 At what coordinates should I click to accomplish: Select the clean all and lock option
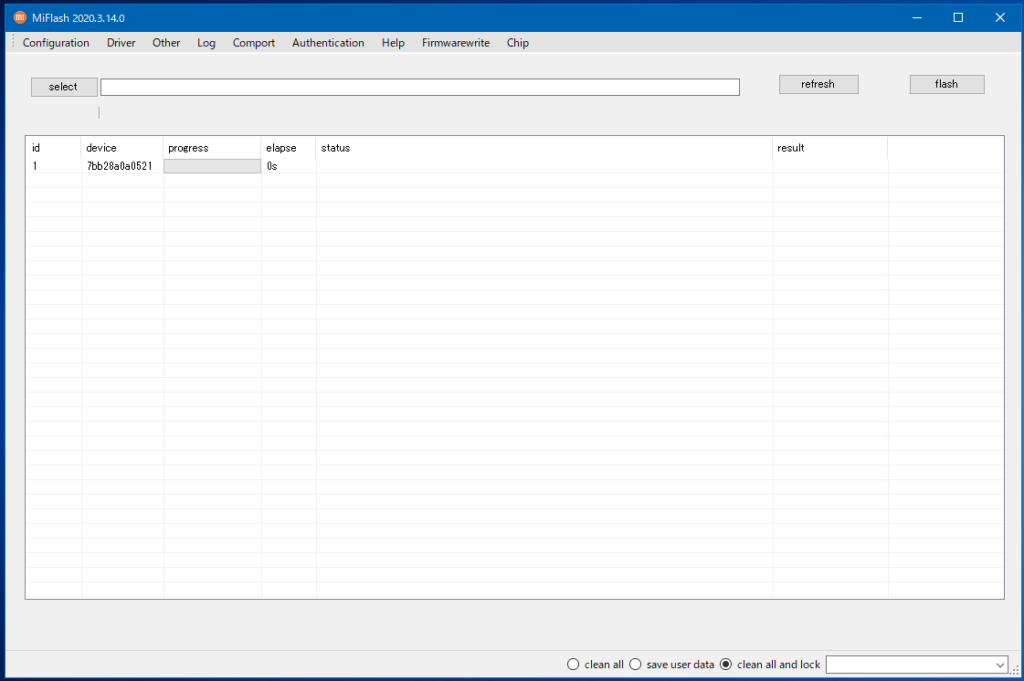click(725, 663)
